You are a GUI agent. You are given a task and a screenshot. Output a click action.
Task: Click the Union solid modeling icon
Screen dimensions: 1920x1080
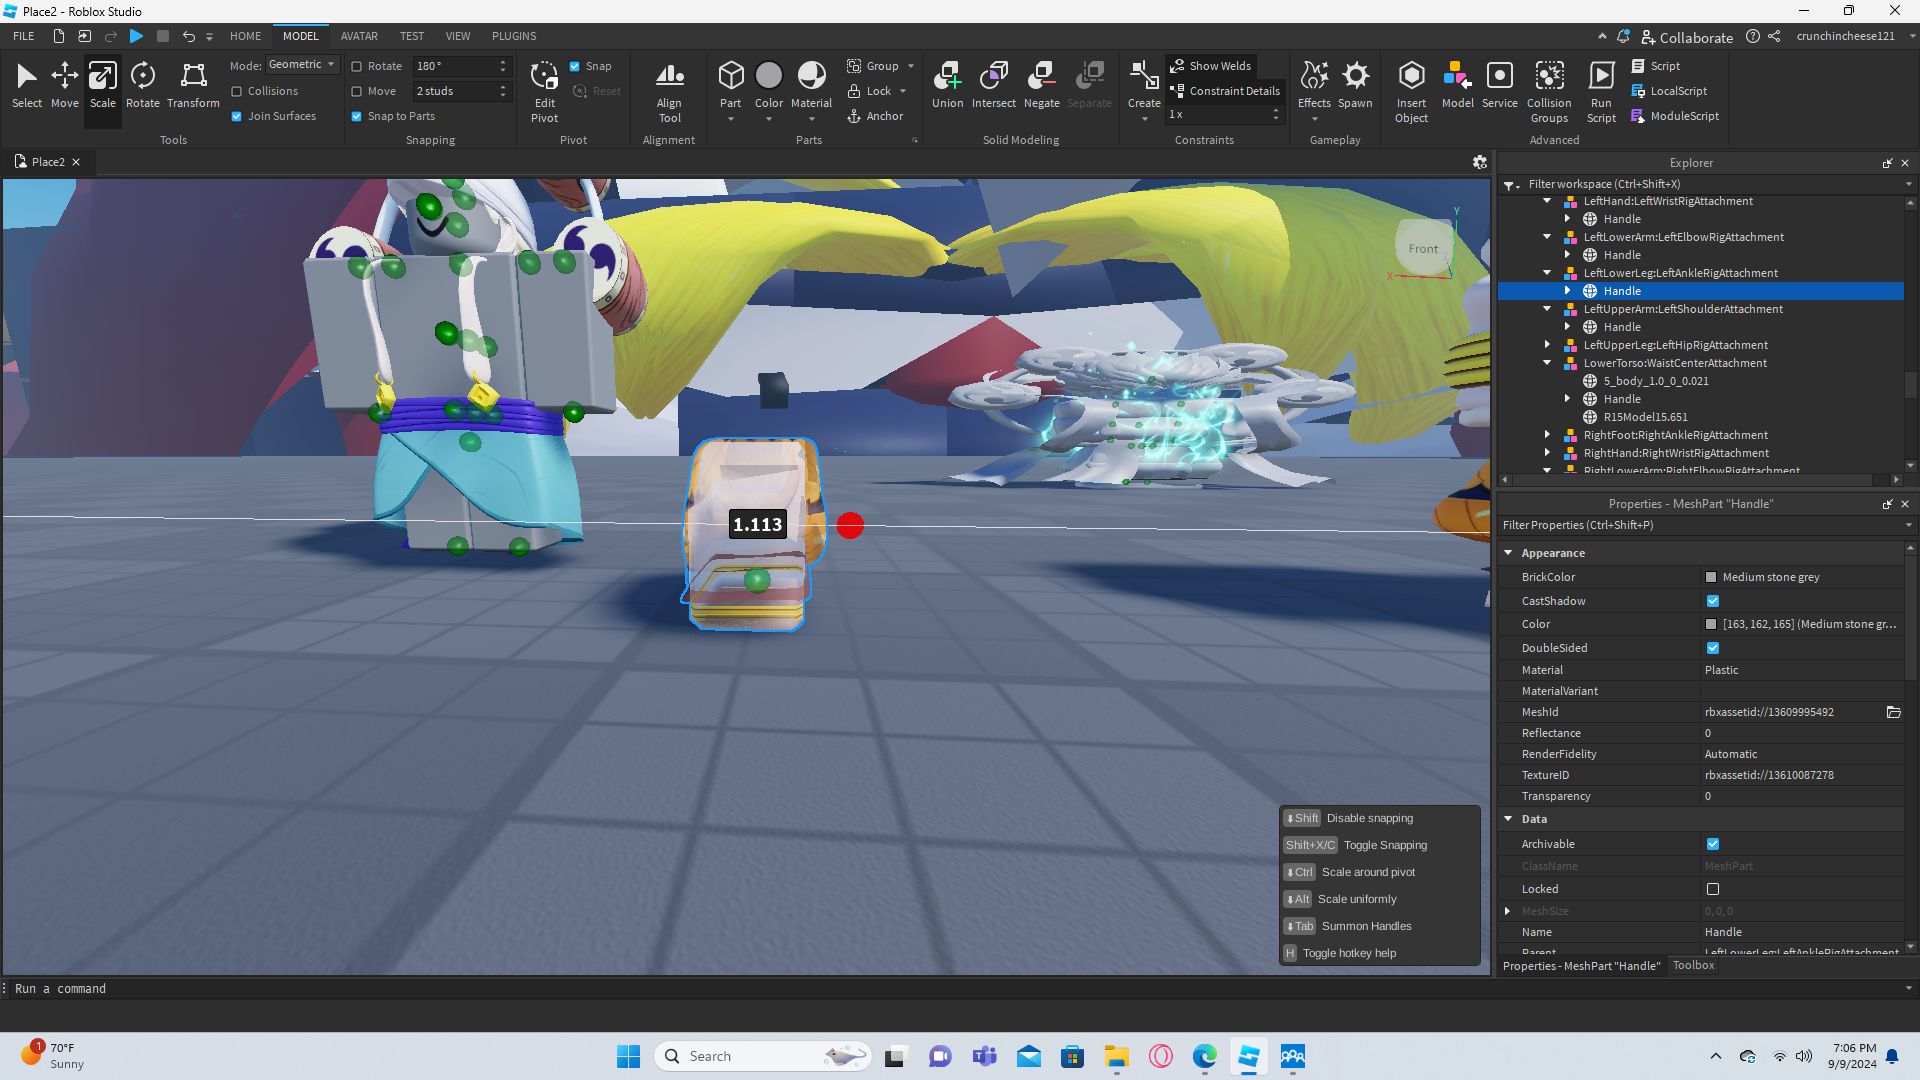tap(947, 85)
